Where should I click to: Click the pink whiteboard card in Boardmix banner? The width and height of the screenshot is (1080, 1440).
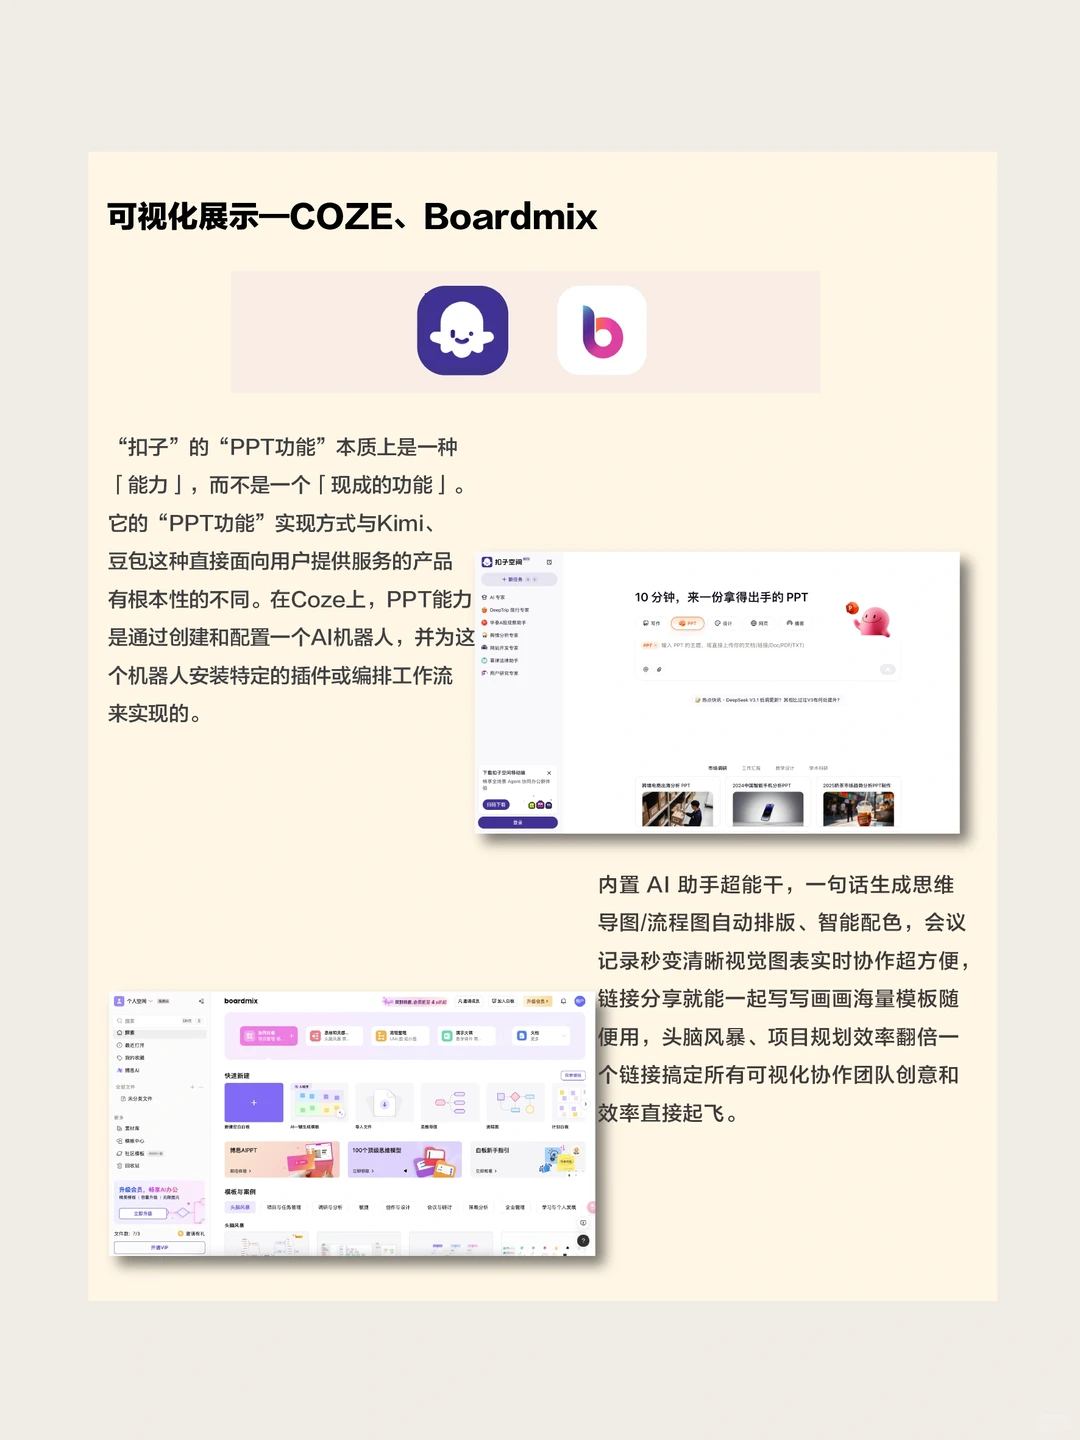pos(269,1036)
